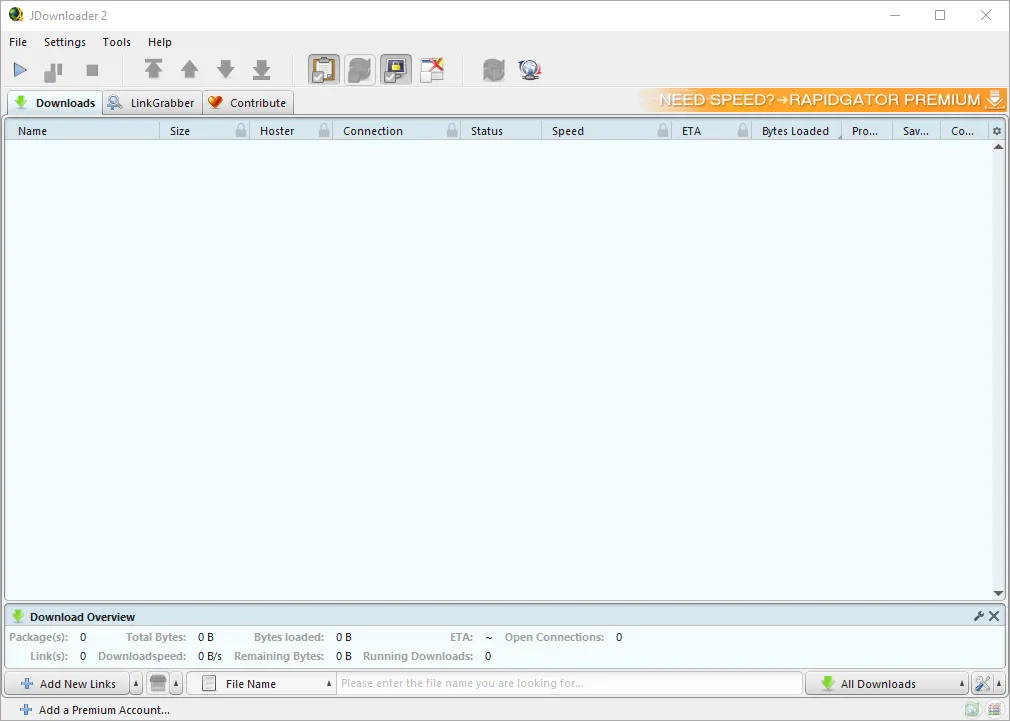
Task: Move selection down one position
Action: pos(225,69)
